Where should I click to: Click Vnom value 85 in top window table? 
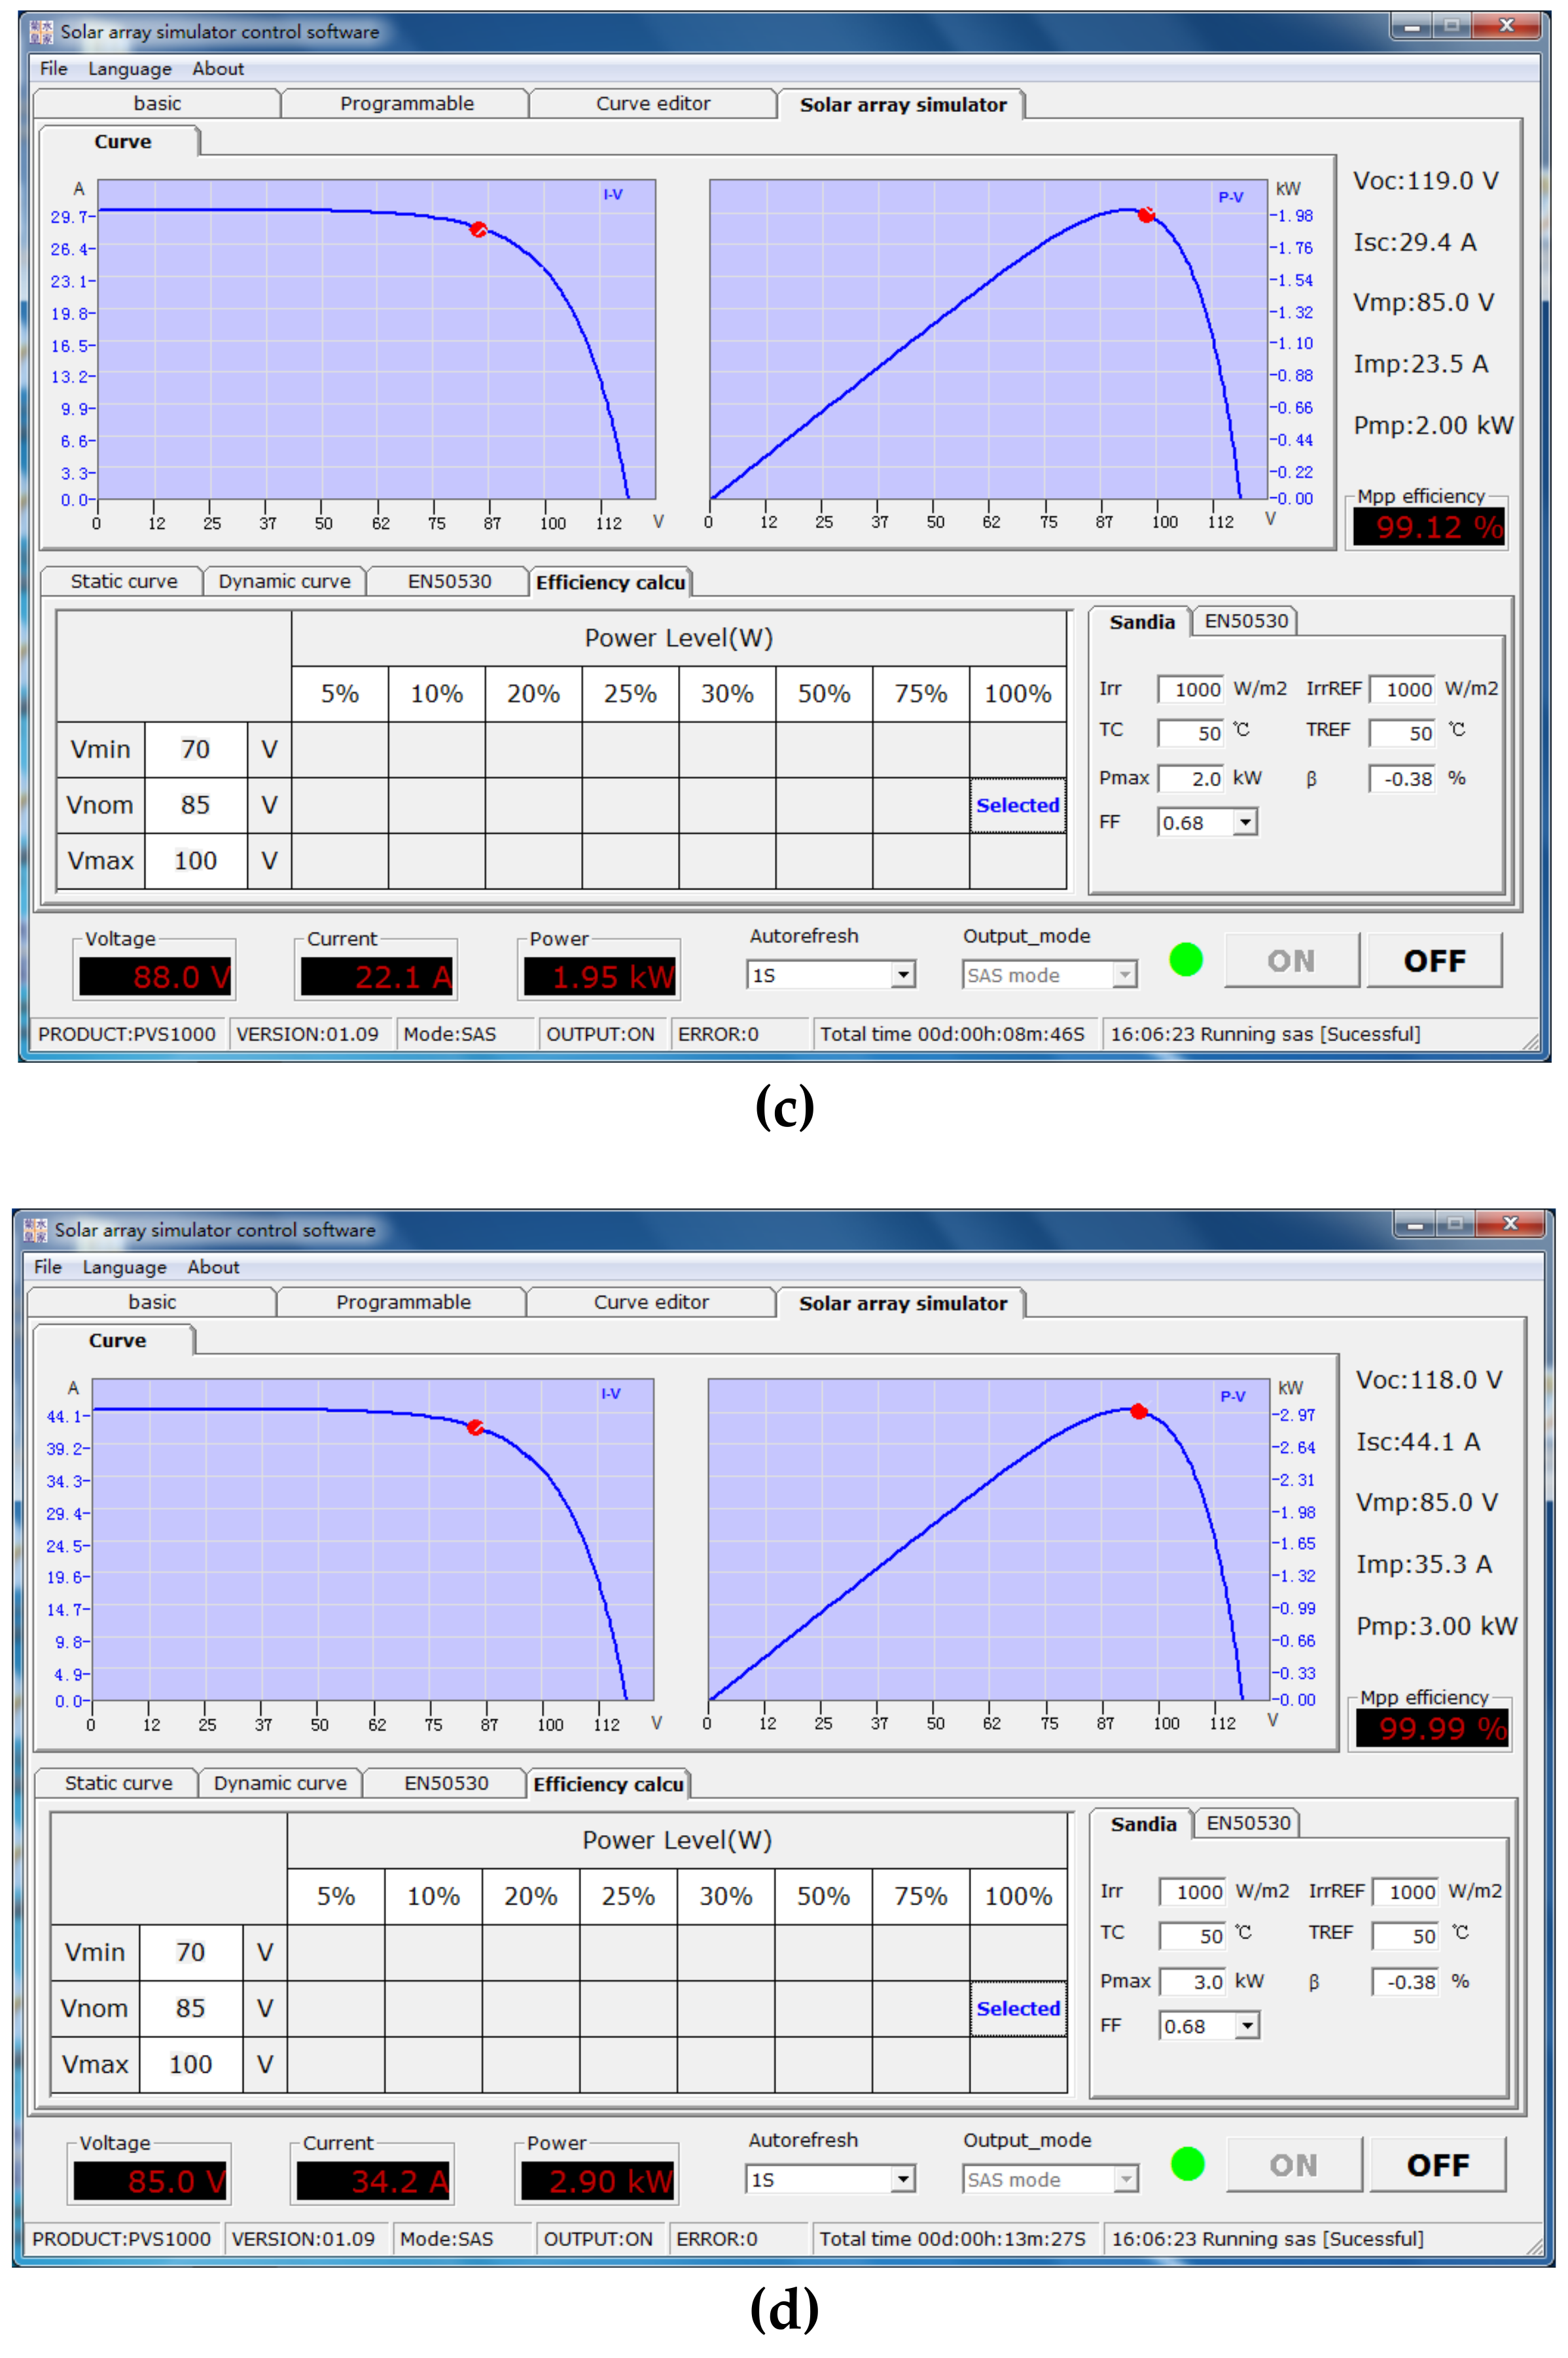tap(196, 805)
